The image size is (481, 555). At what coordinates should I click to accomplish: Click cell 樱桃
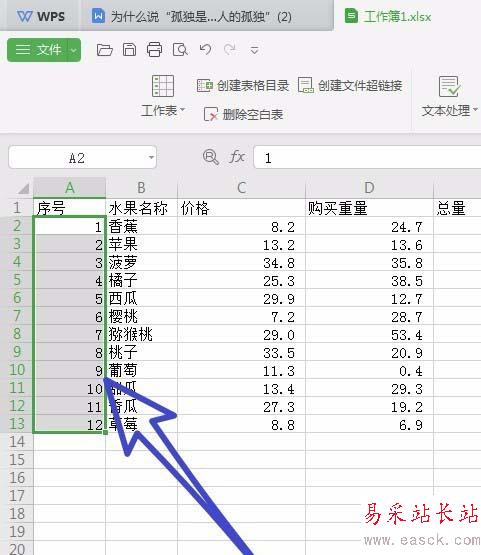click(141, 316)
